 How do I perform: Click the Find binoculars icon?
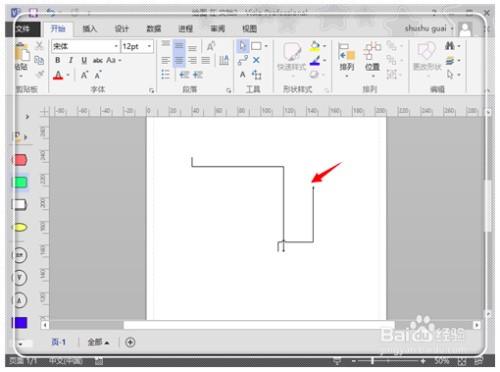(x=450, y=46)
